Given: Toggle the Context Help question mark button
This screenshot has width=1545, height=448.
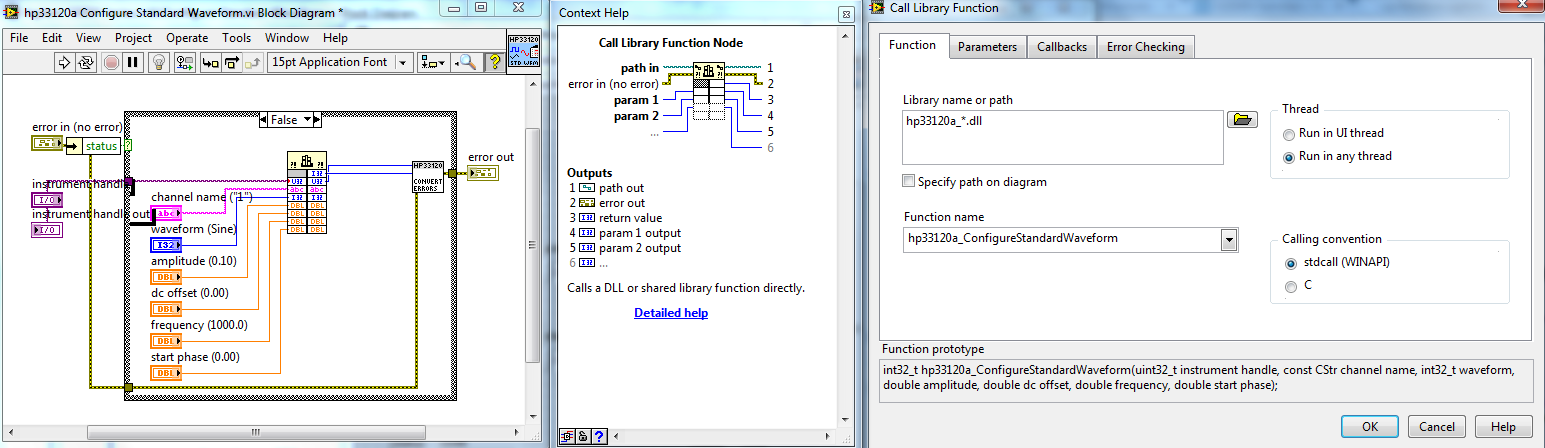Looking at the screenshot, I should pyautogui.click(x=494, y=62).
